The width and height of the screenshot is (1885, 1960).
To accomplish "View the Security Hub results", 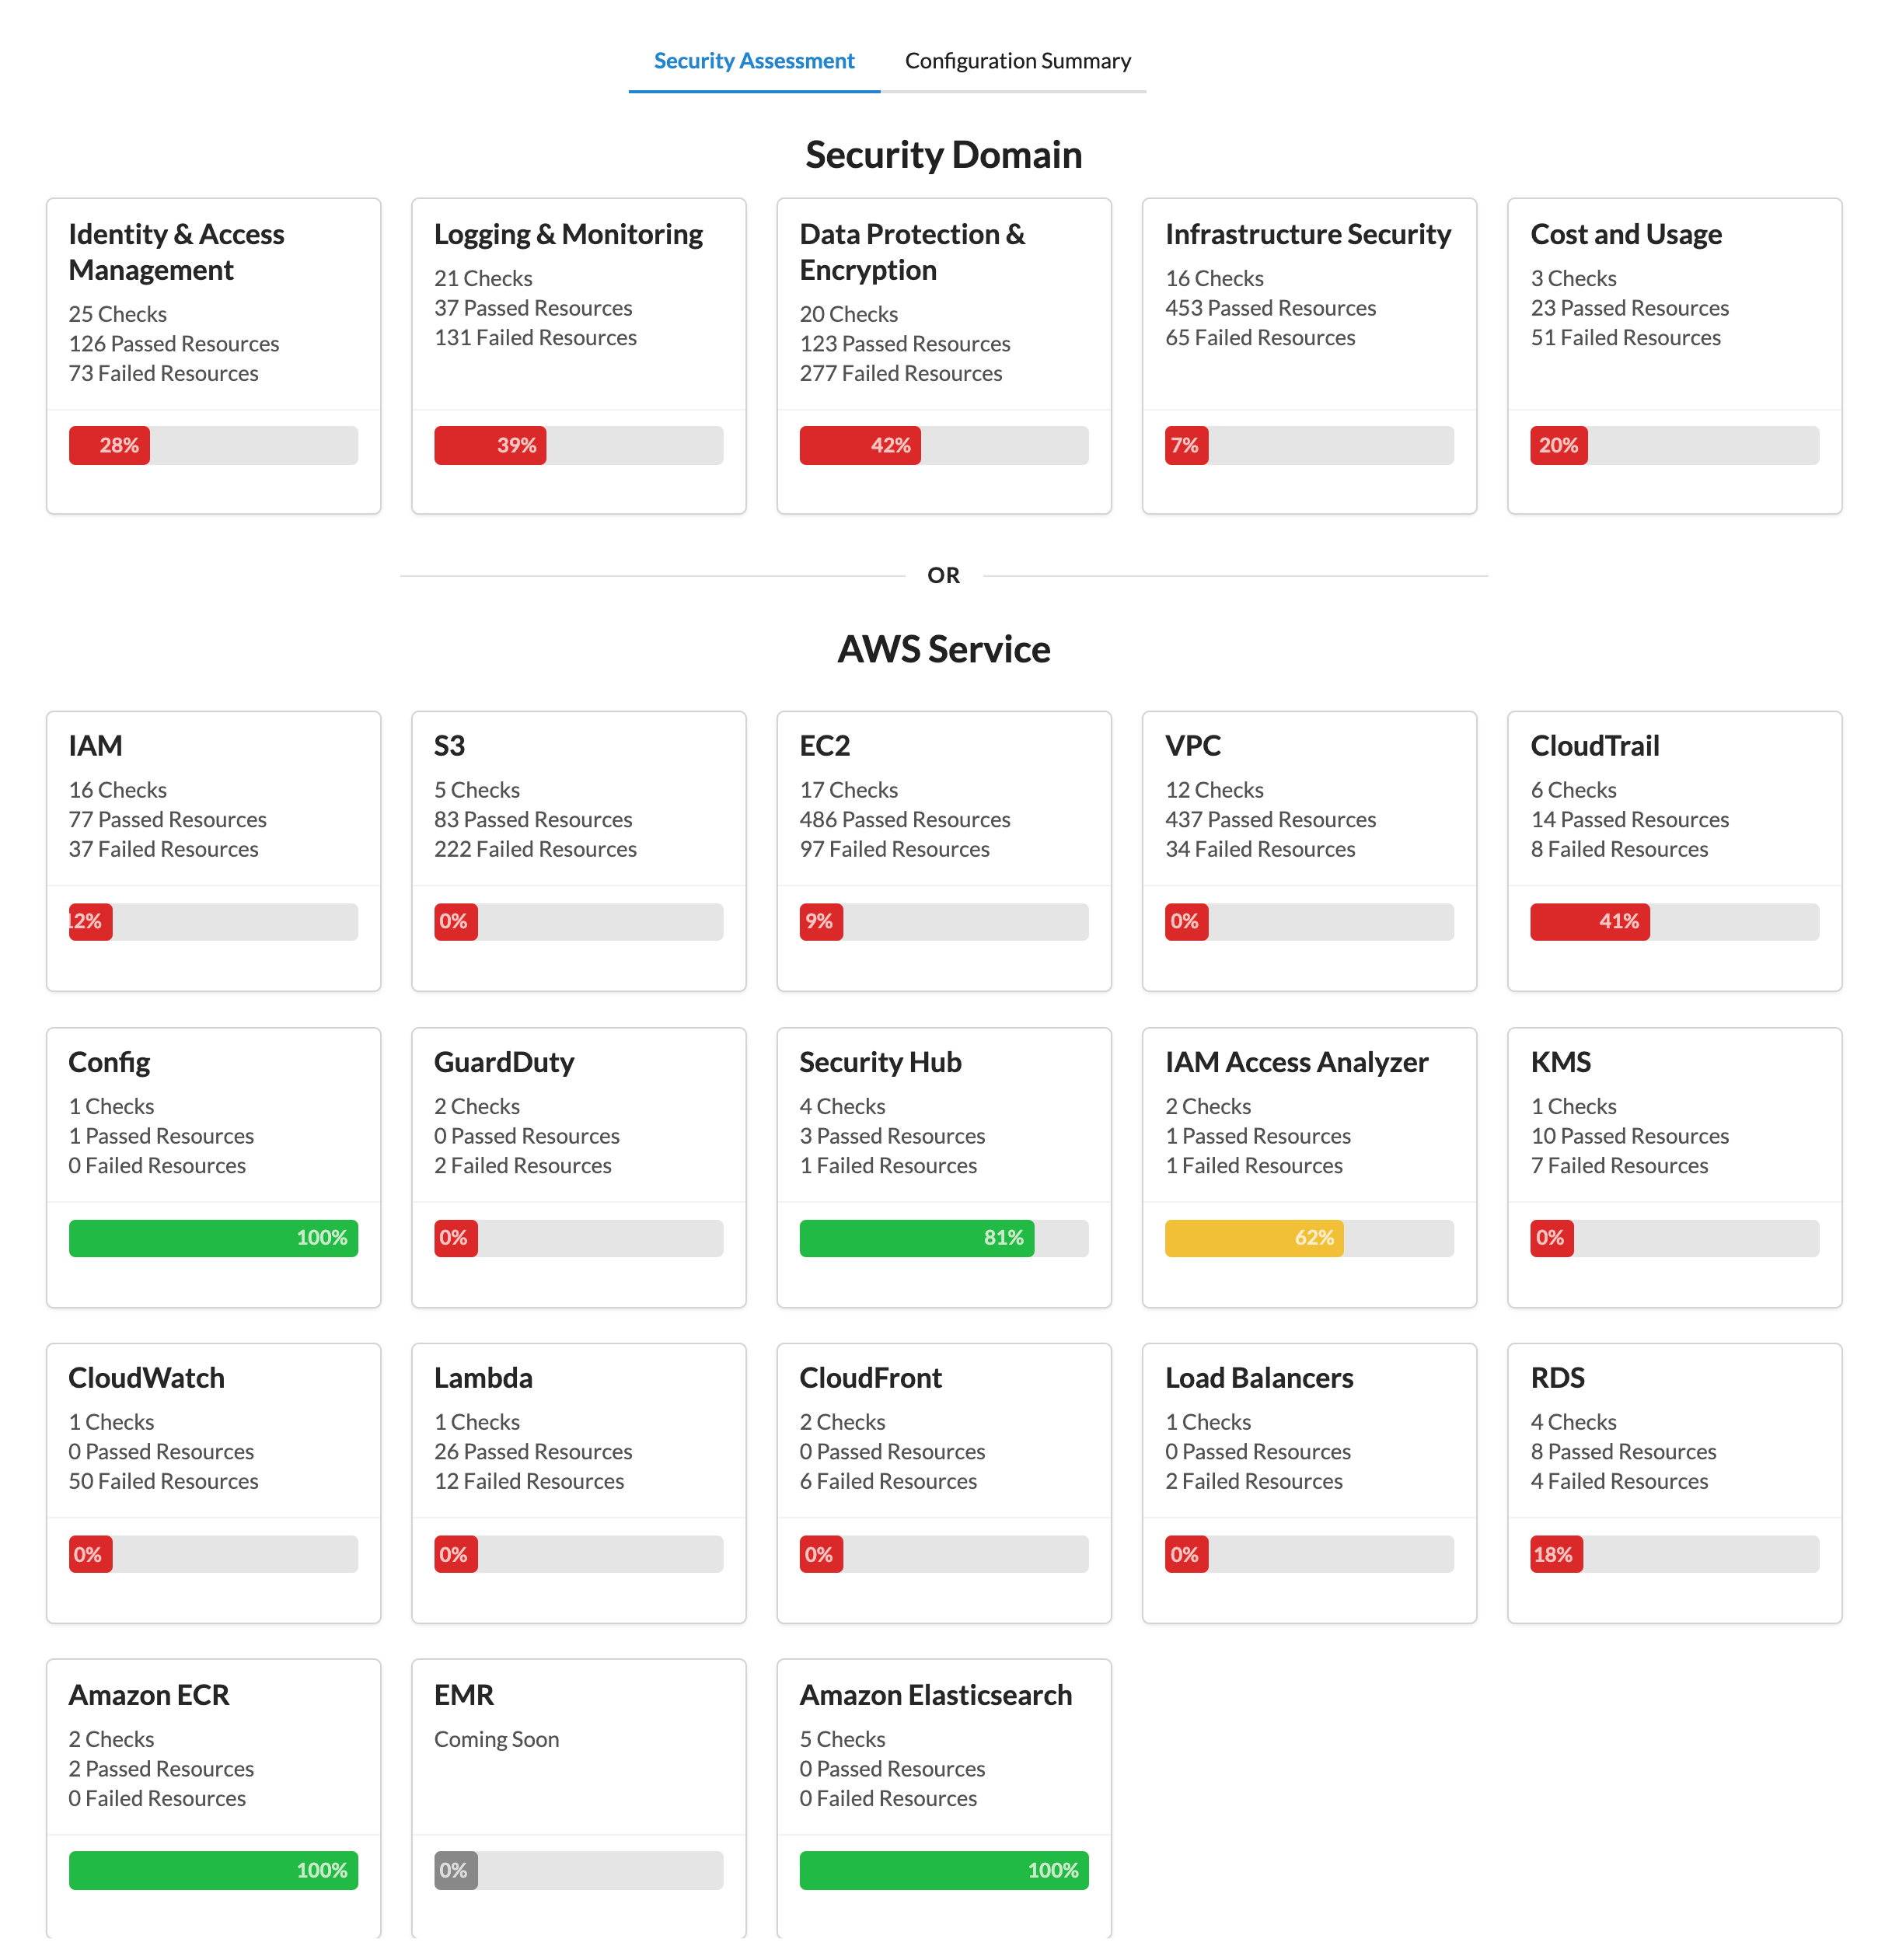I will point(943,1165).
